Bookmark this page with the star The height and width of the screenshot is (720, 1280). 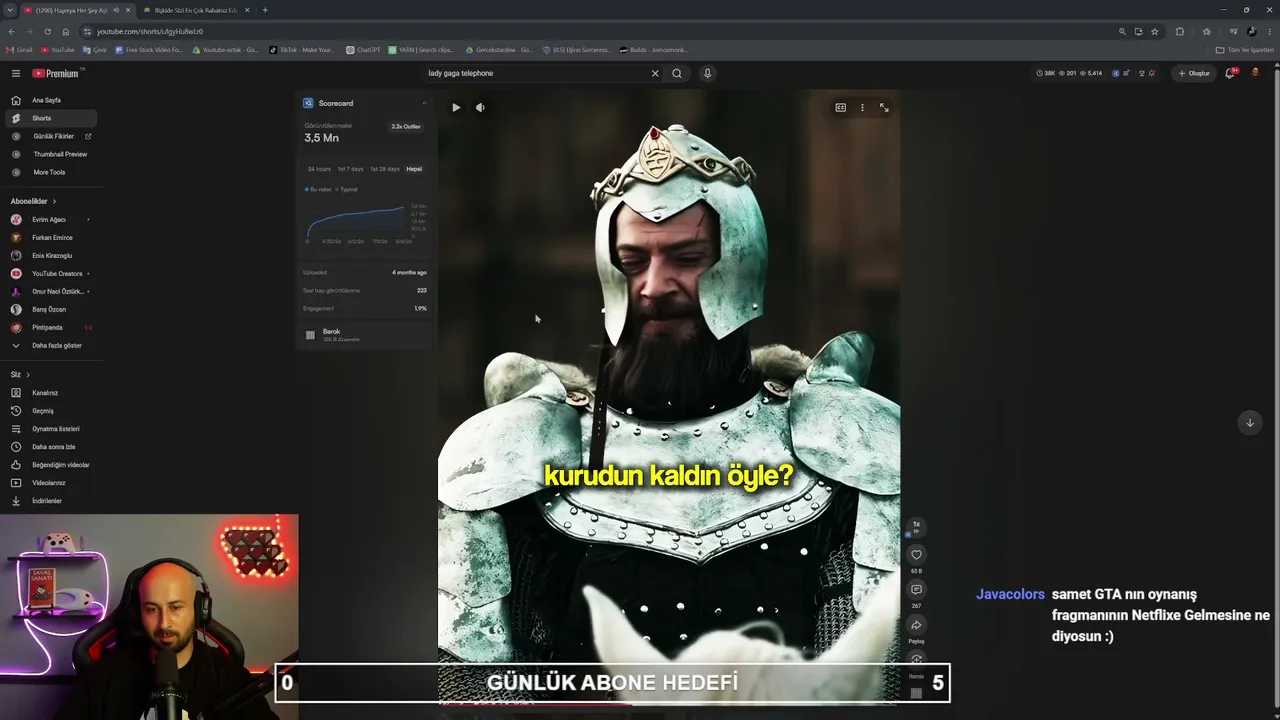tap(1155, 31)
